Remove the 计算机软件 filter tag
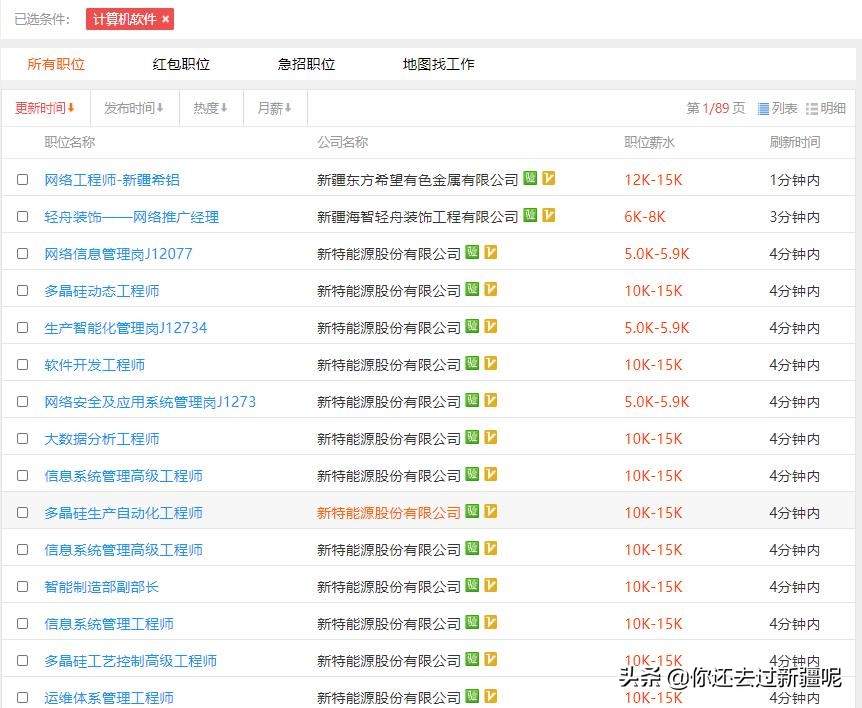This screenshot has height=708, width=862. [x=163, y=19]
